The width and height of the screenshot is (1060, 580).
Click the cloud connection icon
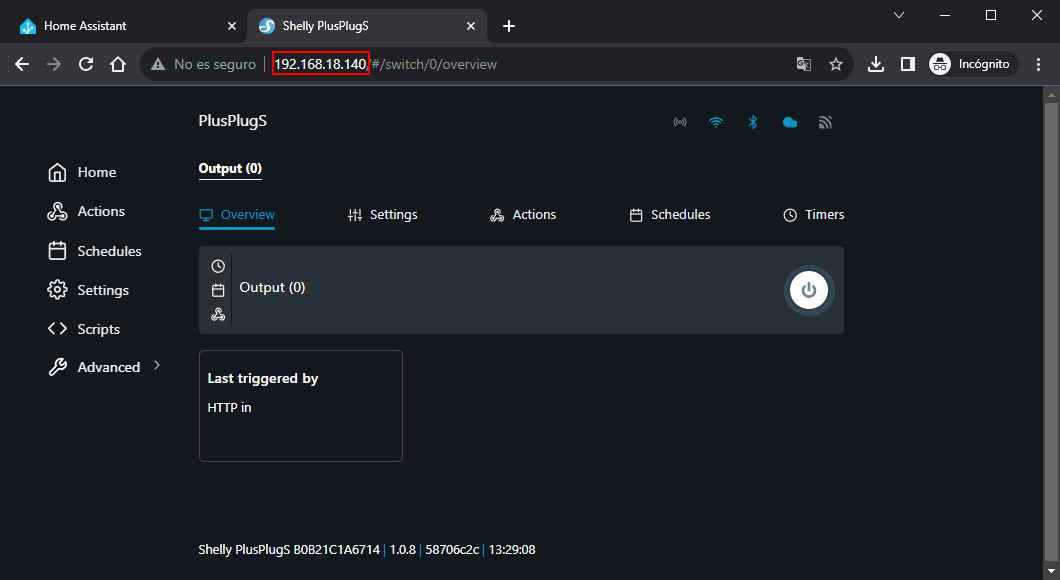pos(790,122)
